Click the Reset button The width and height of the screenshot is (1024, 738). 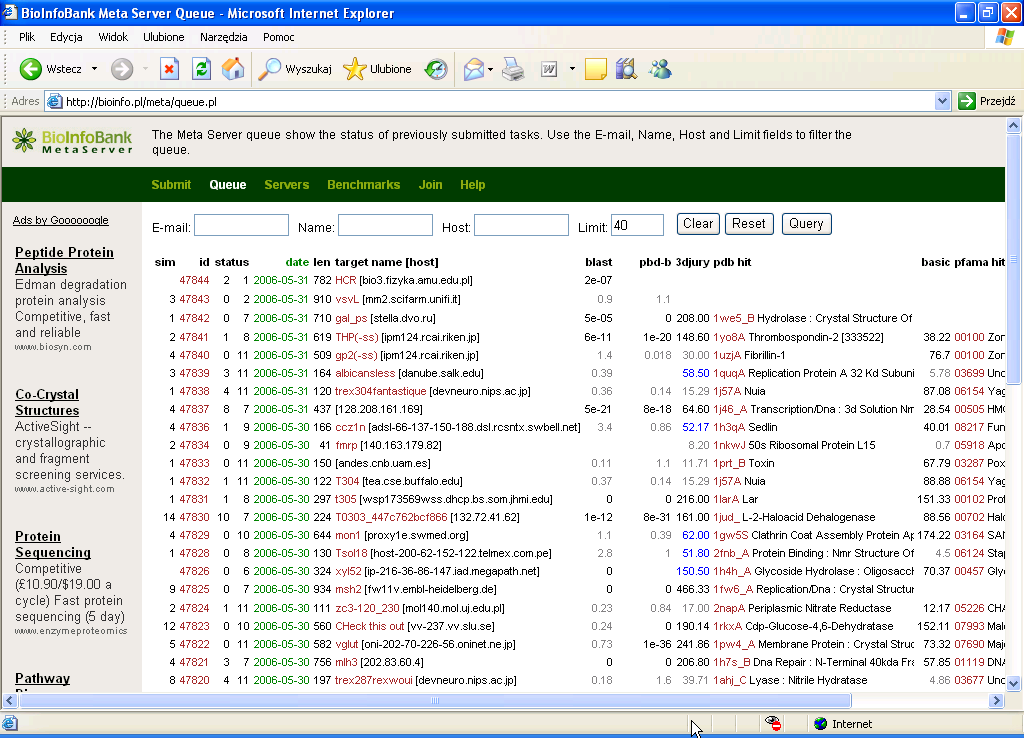(748, 224)
